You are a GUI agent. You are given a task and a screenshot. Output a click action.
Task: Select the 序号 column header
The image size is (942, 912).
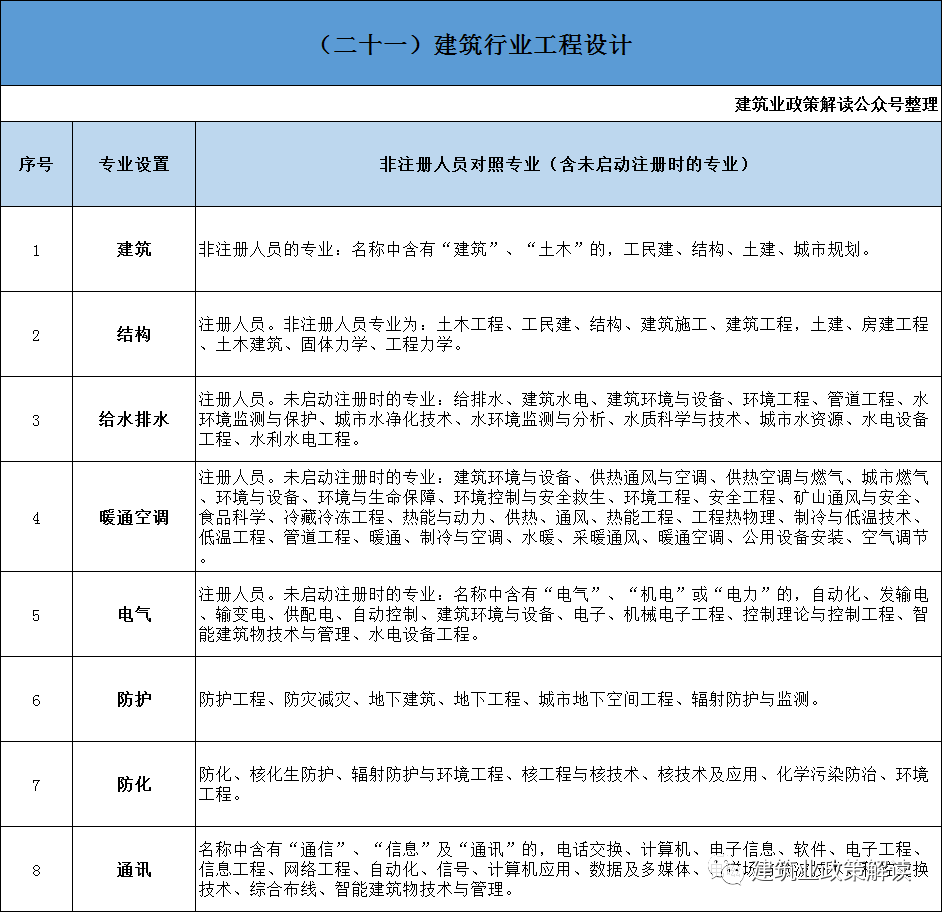point(36,163)
